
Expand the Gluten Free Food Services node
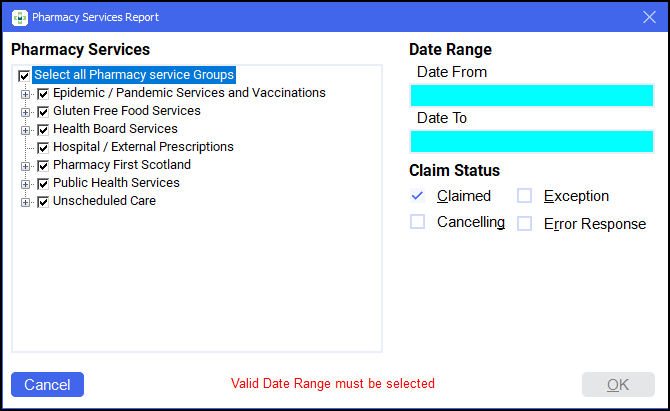click(x=26, y=111)
